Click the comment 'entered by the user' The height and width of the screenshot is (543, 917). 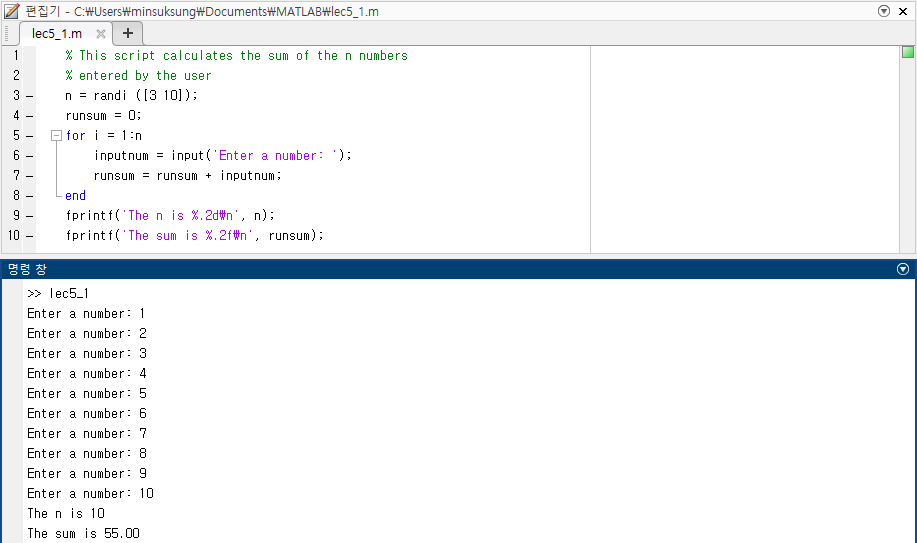[138, 75]
